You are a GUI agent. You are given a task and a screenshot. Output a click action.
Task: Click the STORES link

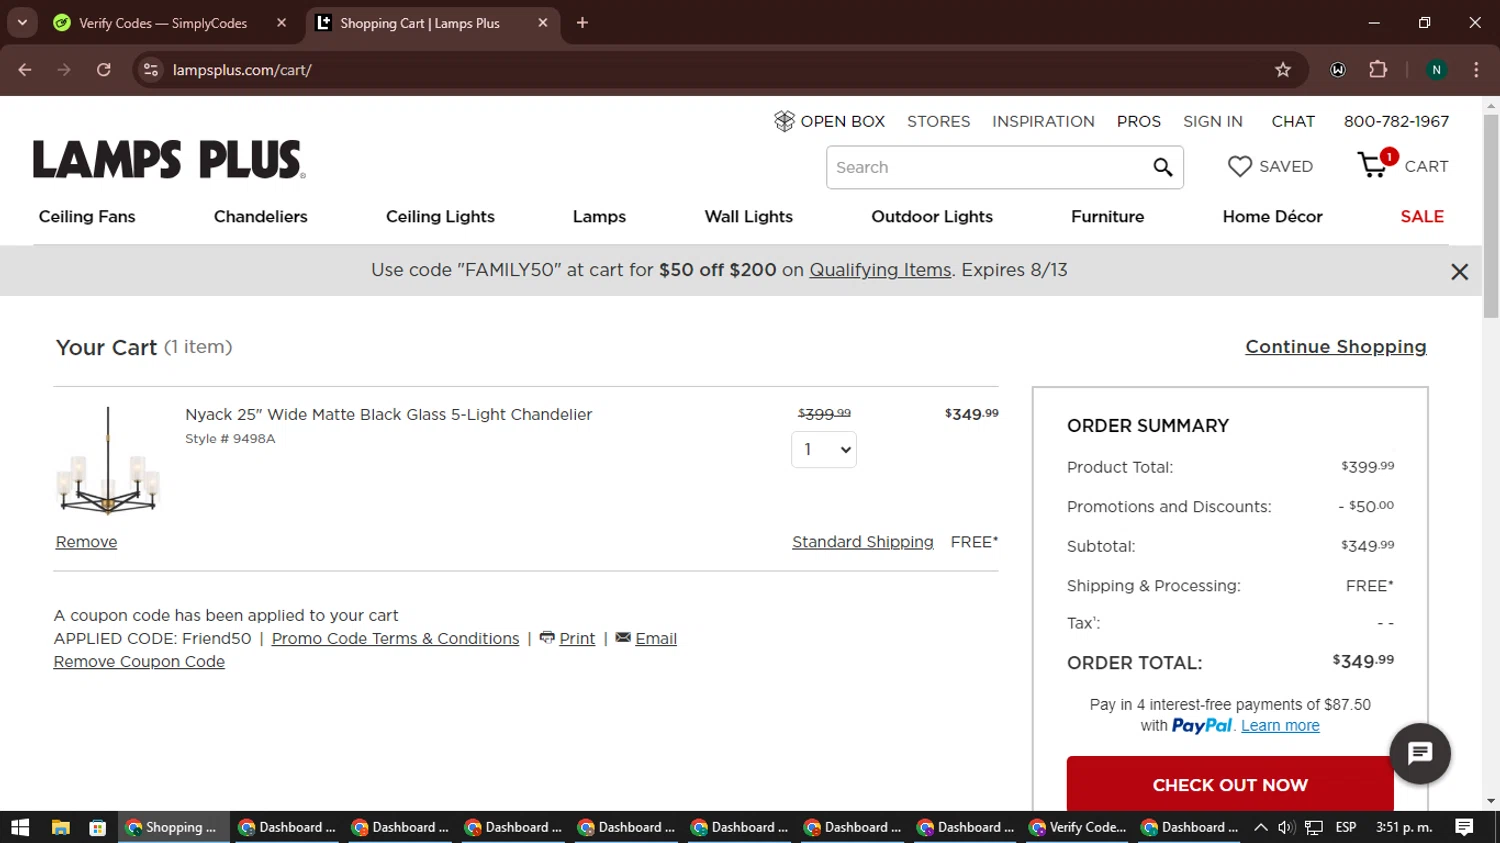click(939, 121)
